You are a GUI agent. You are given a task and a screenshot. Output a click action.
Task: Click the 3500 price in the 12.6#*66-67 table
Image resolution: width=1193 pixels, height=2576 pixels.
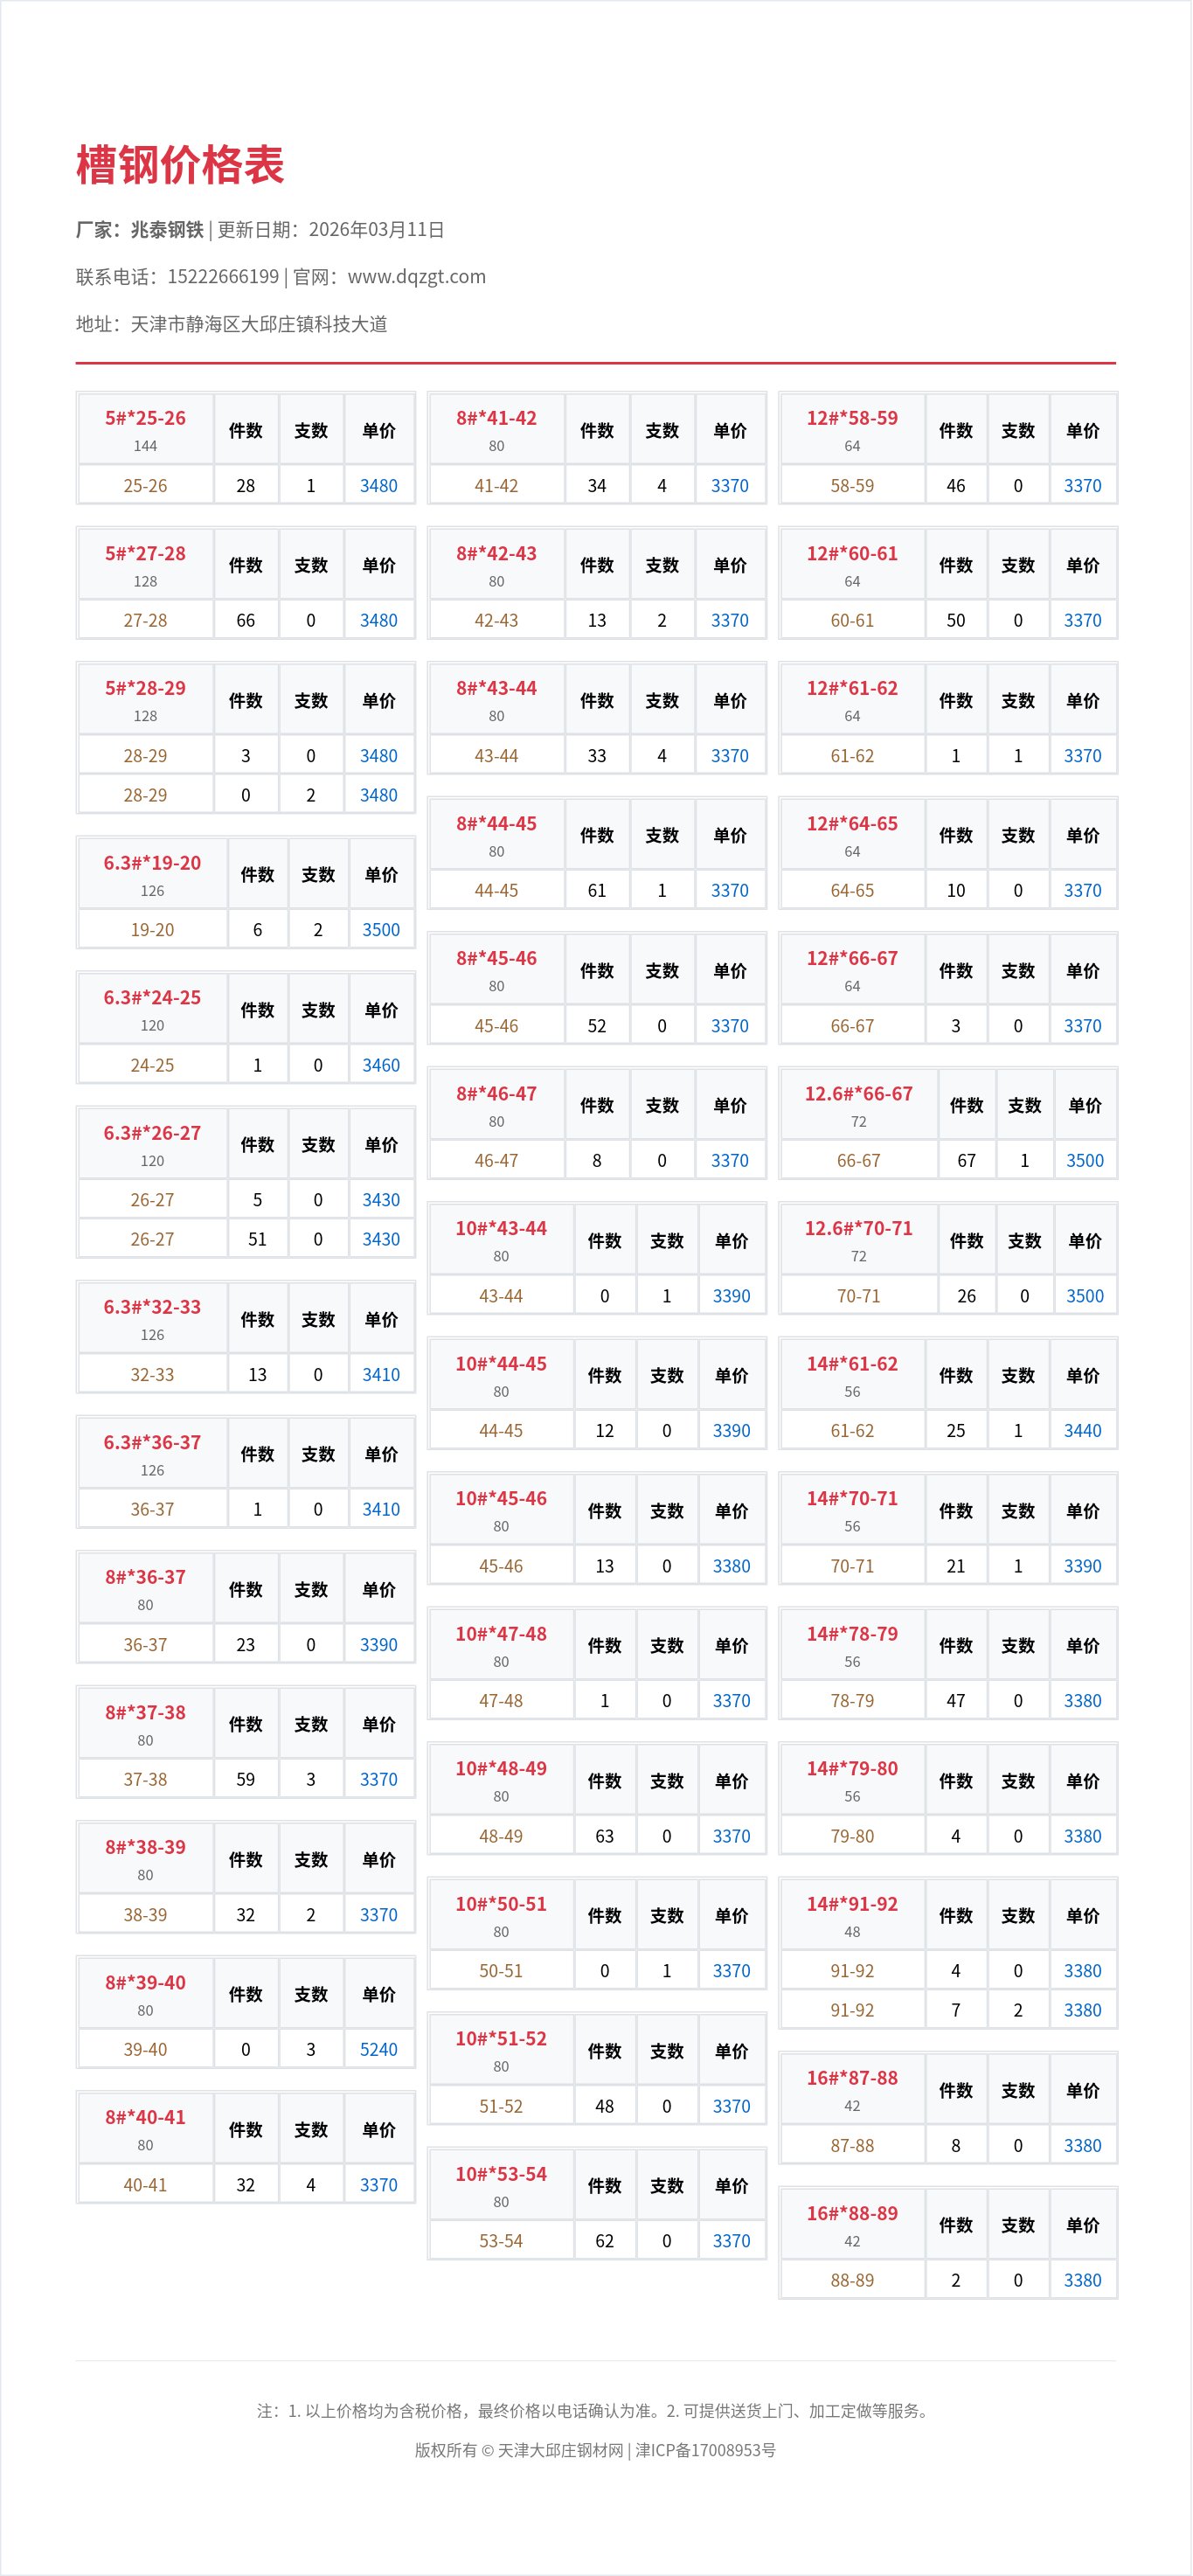(x=1085, y=1160)
